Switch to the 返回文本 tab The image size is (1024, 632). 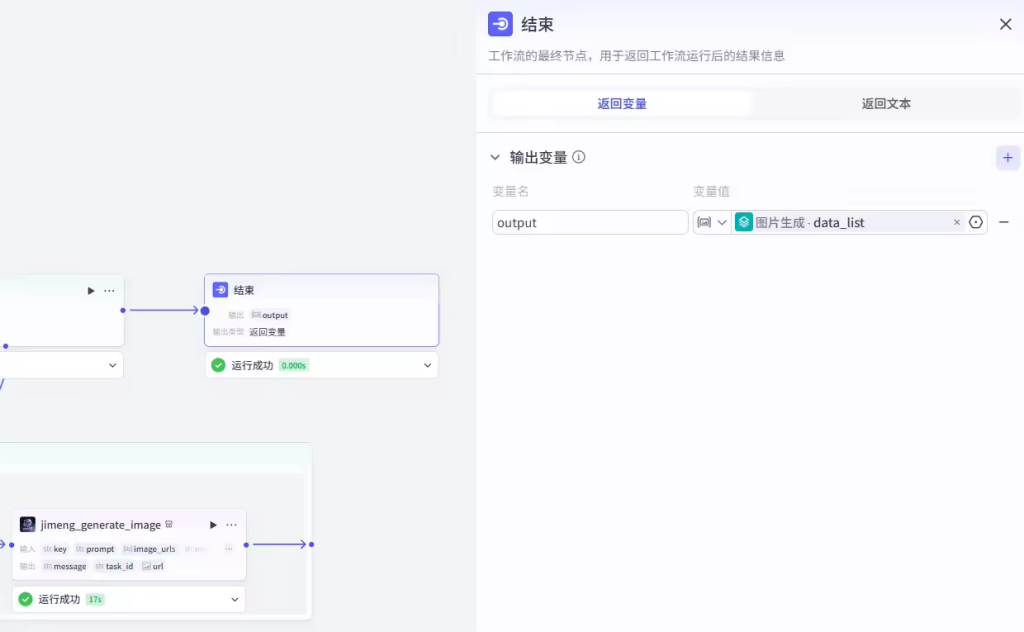pos(885,103)
